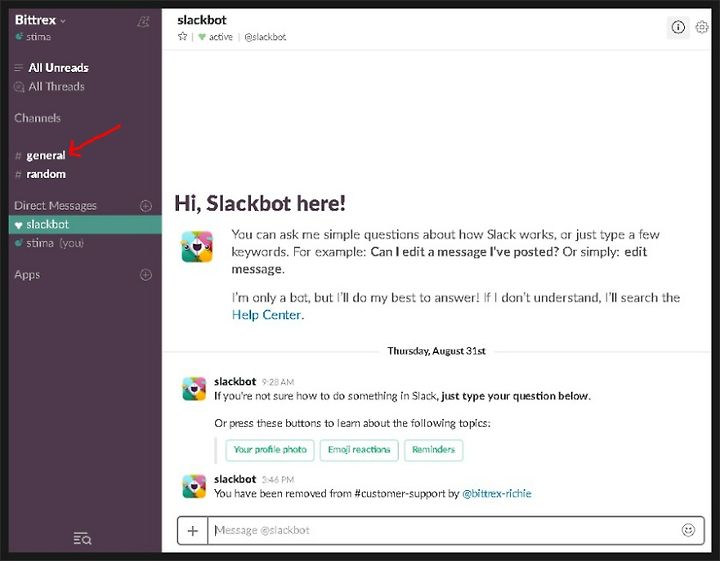Click Slackbot avatar in intro section
Image resolution: width=720 pixels, height=561 pixels.
click(197, 247)
